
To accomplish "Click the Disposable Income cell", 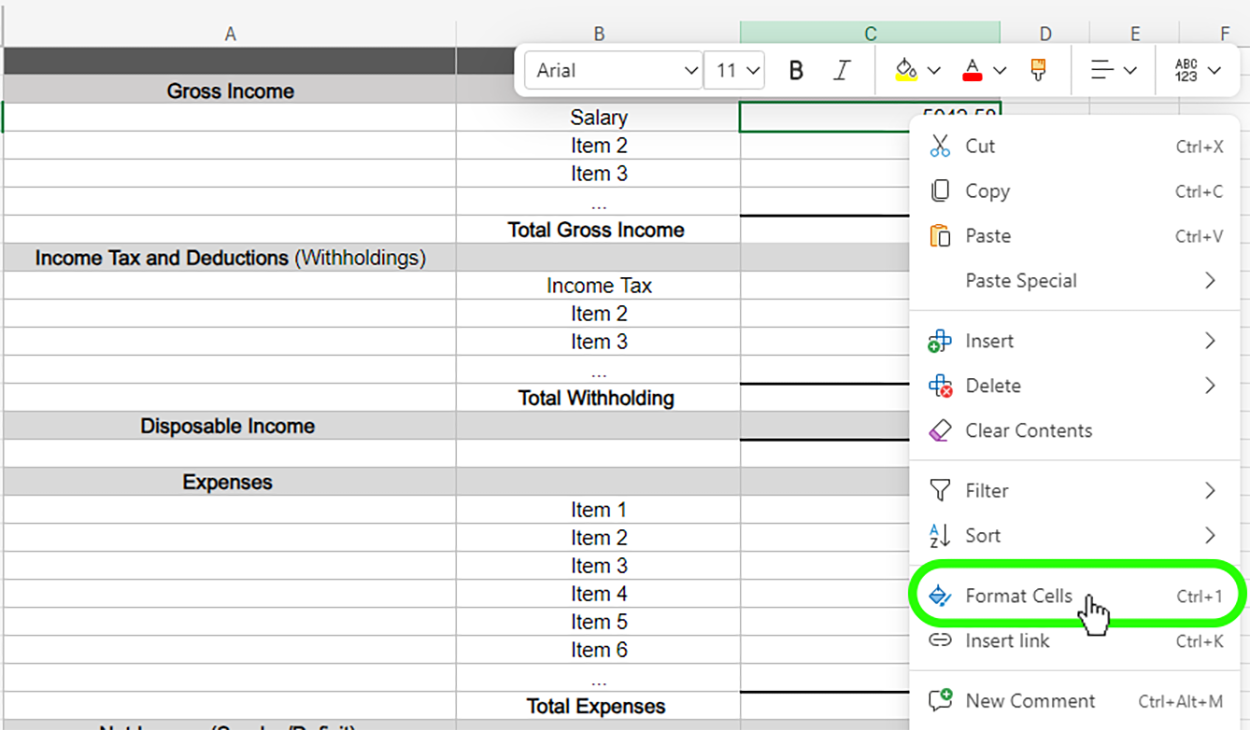I will [230, 426].
